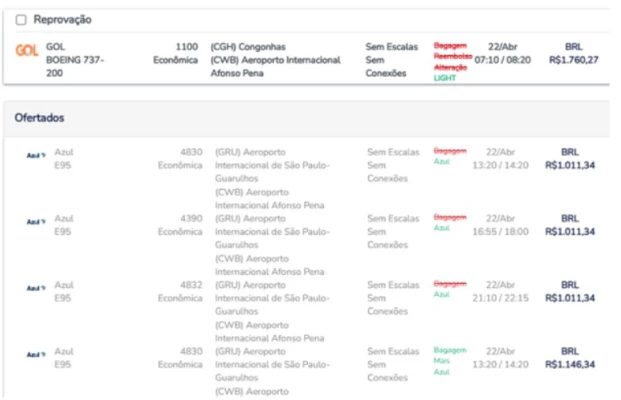This screenshot has width=621, height=400.
Task: Click Azul flight number 4832
Action: coord(191,285)
